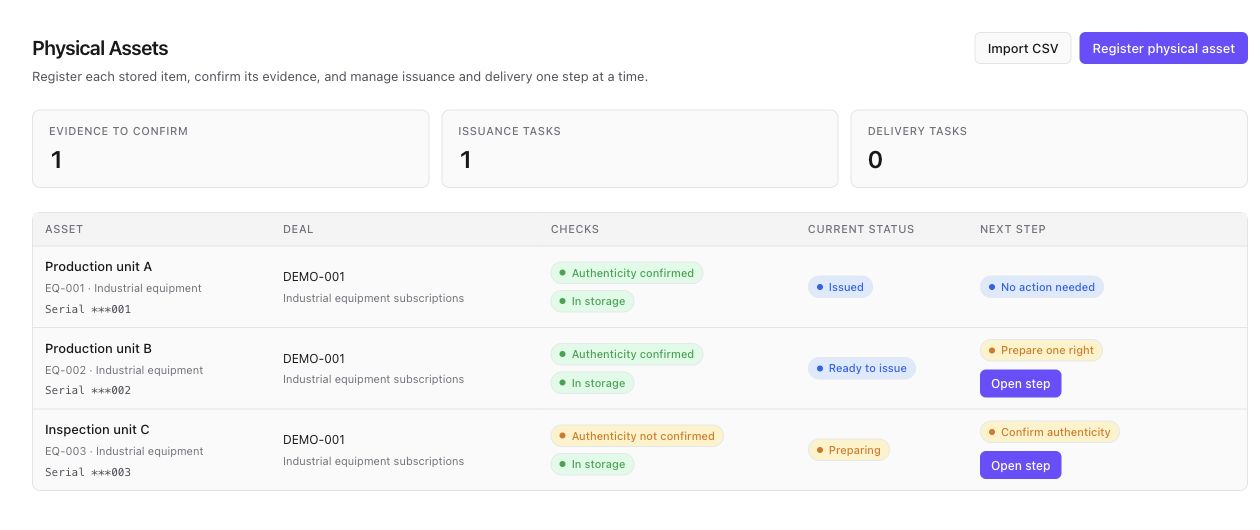Select Production unit B asset name
Screen dimensions: 1260x530
pos(98,349)
